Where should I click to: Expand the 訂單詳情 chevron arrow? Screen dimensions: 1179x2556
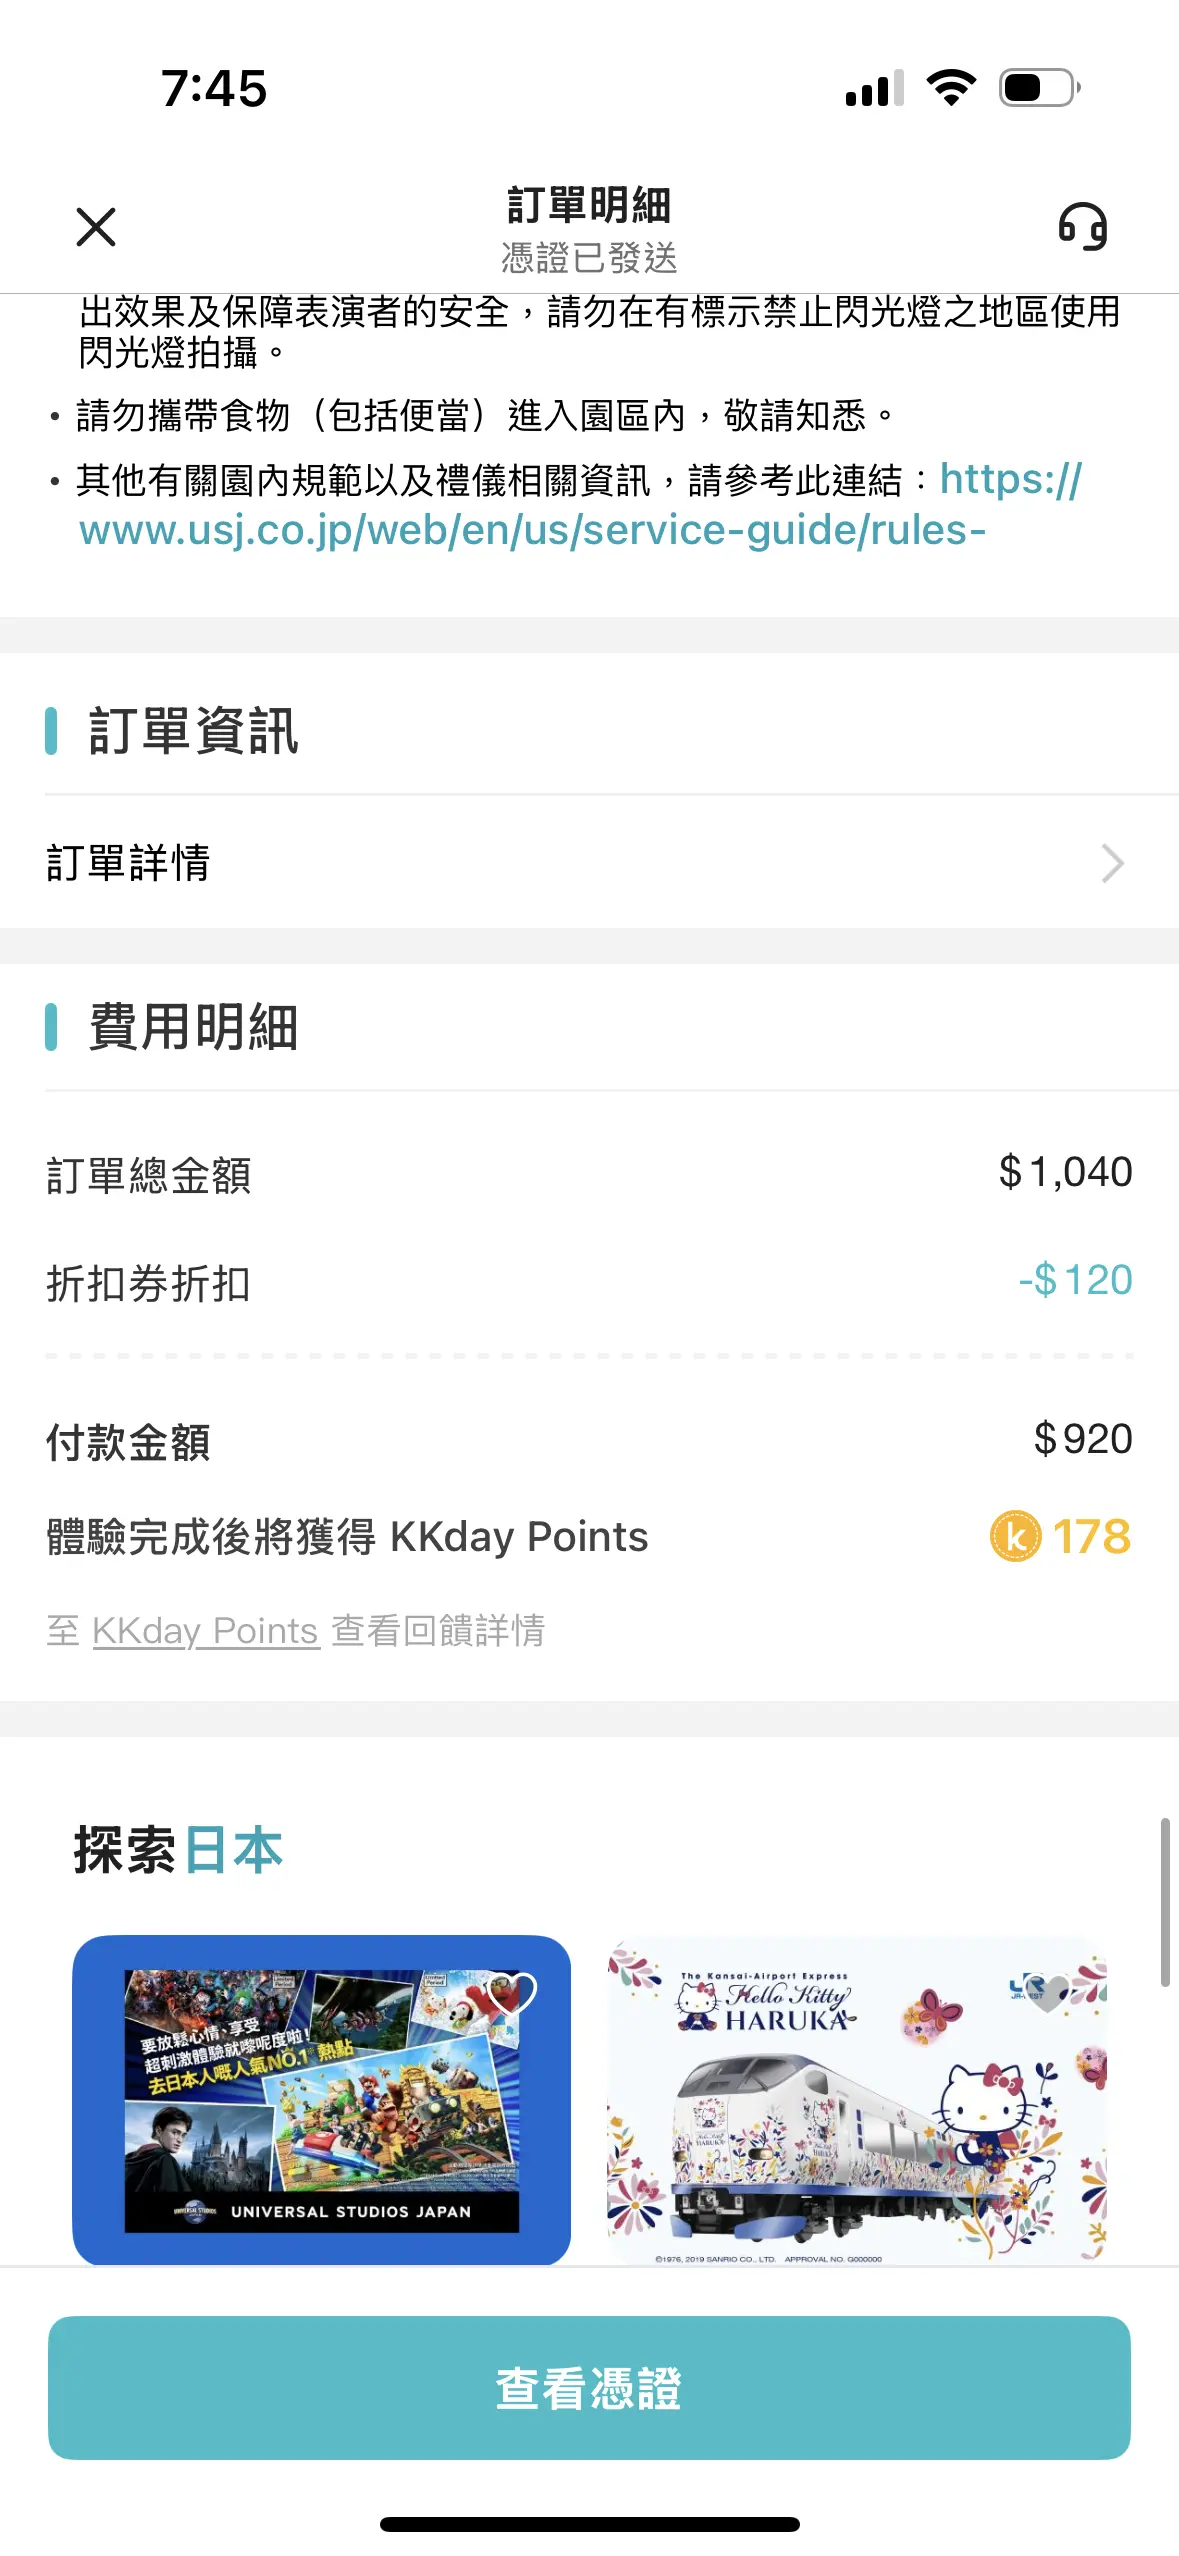(1112, 863)
